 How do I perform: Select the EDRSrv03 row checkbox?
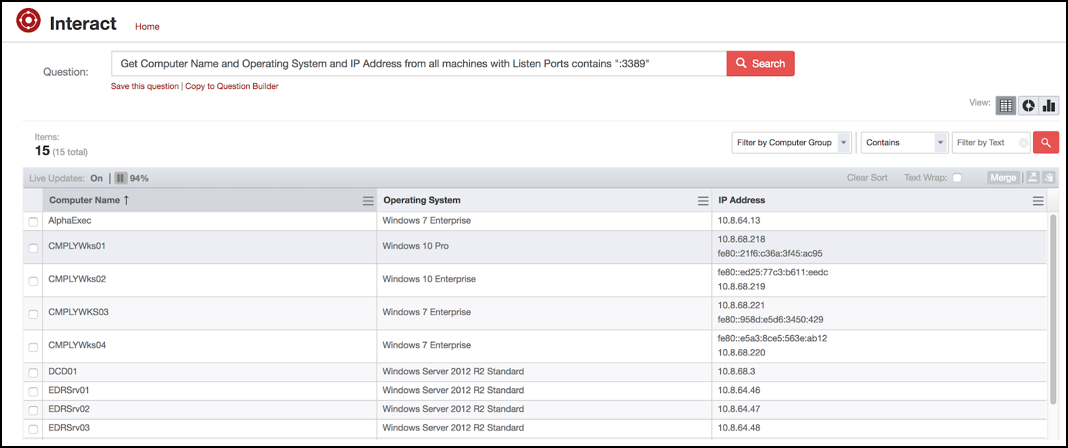click(33, 430)
